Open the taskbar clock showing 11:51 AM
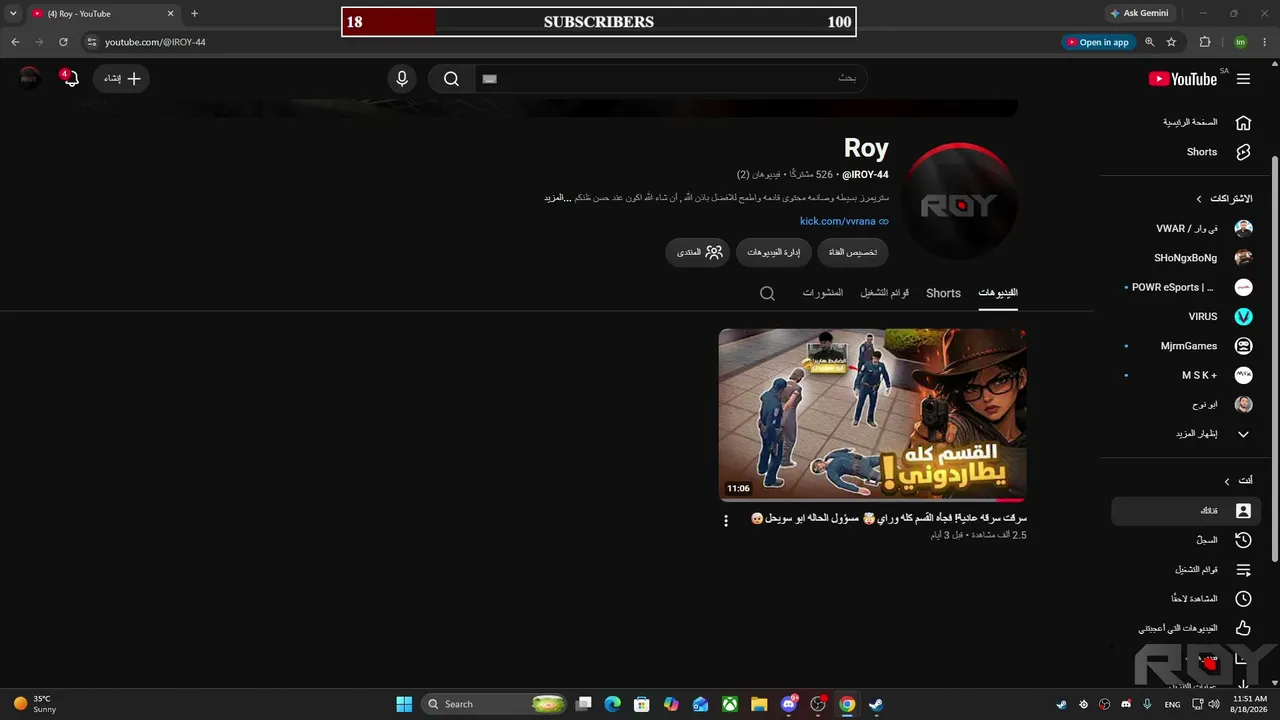 [x=1250, y=704]
